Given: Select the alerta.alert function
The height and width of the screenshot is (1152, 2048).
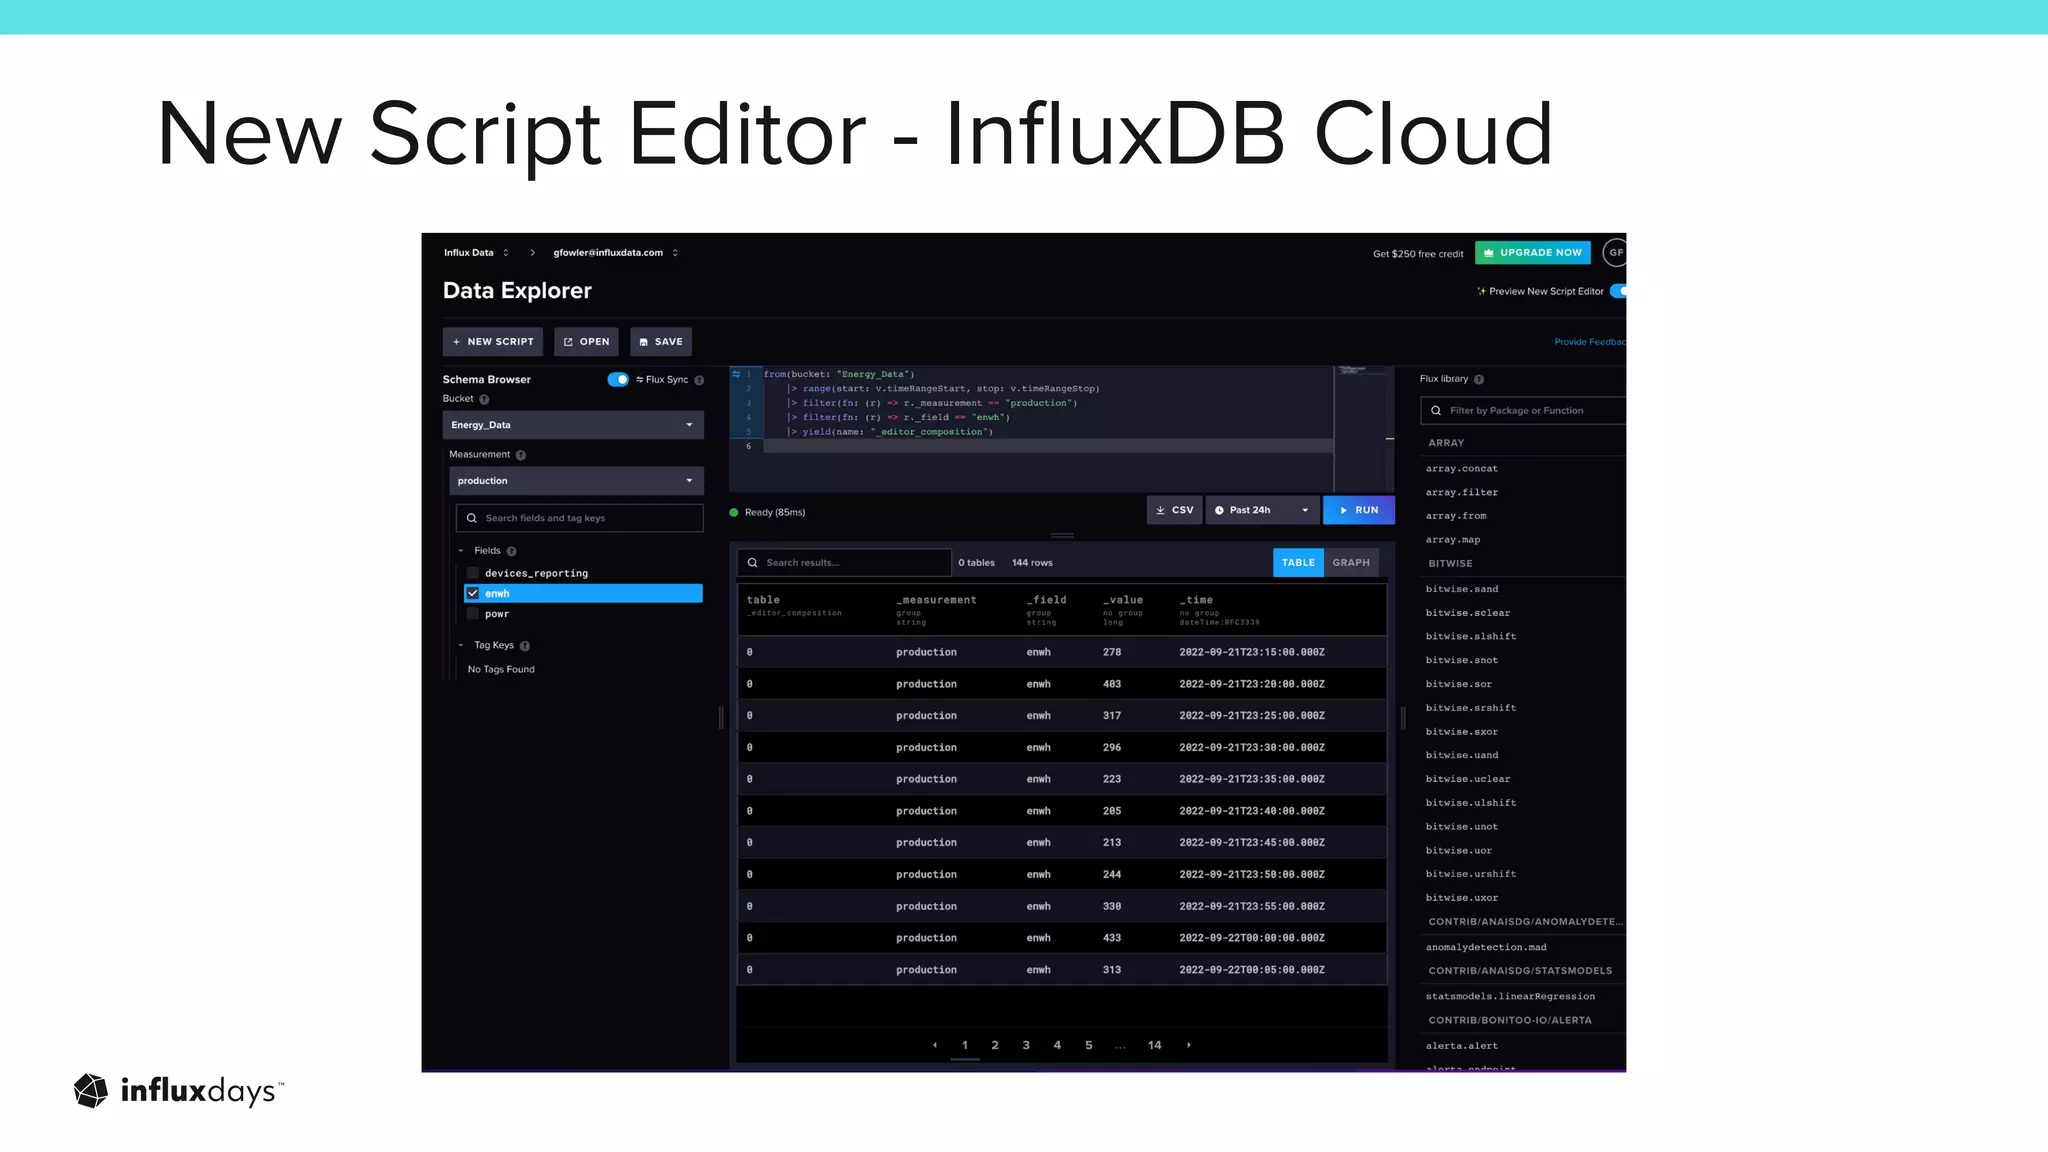Looking at the screenshot, I should (1462, 1047).
